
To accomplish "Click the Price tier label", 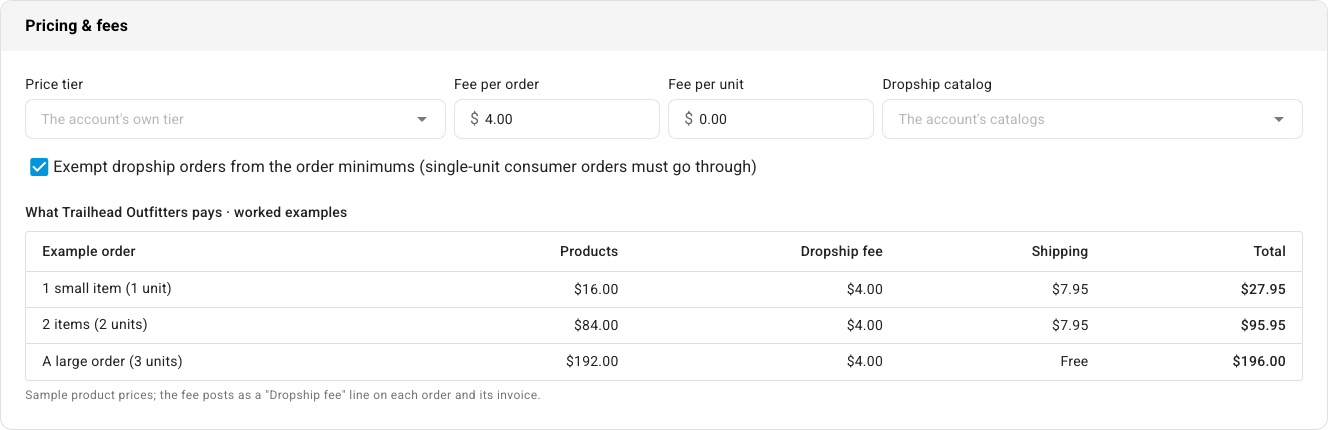I will pos(54,84).
